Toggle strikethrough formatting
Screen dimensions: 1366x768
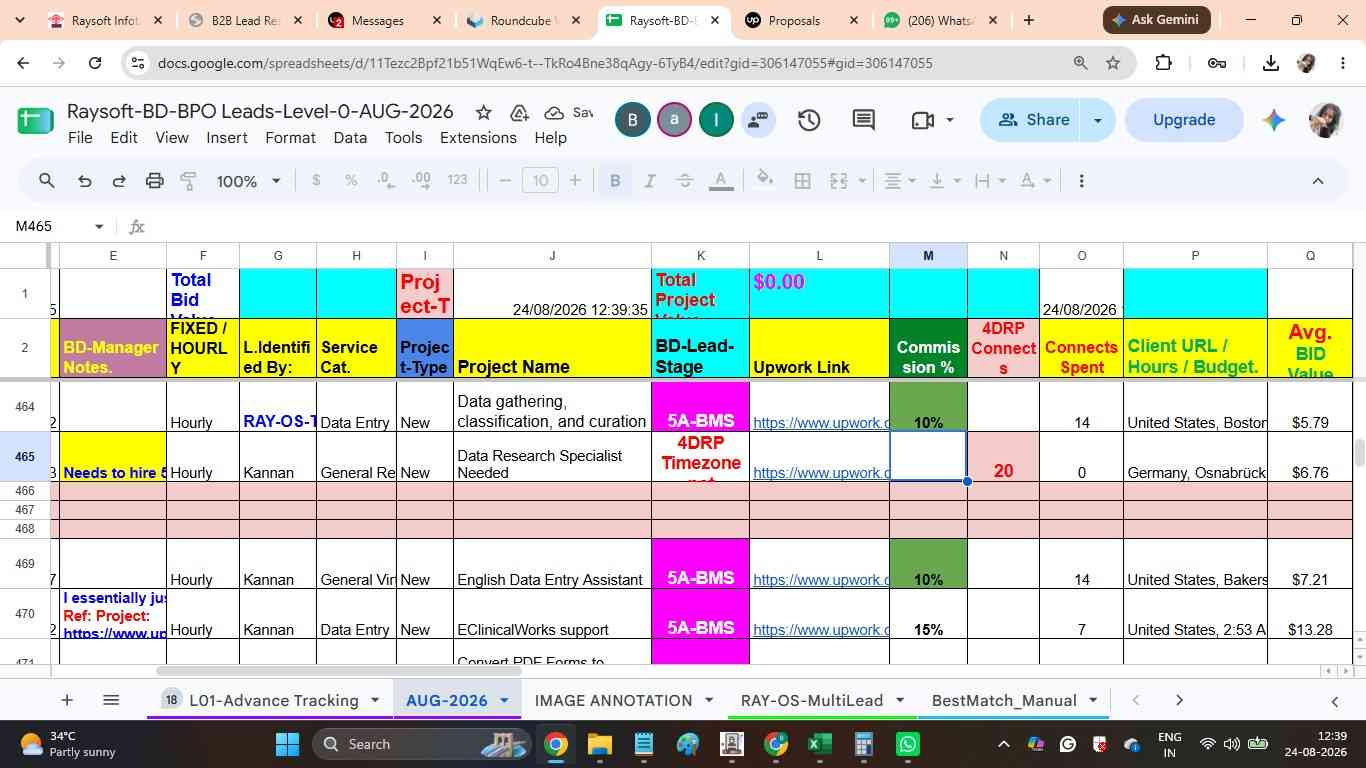tap(685, 181)
